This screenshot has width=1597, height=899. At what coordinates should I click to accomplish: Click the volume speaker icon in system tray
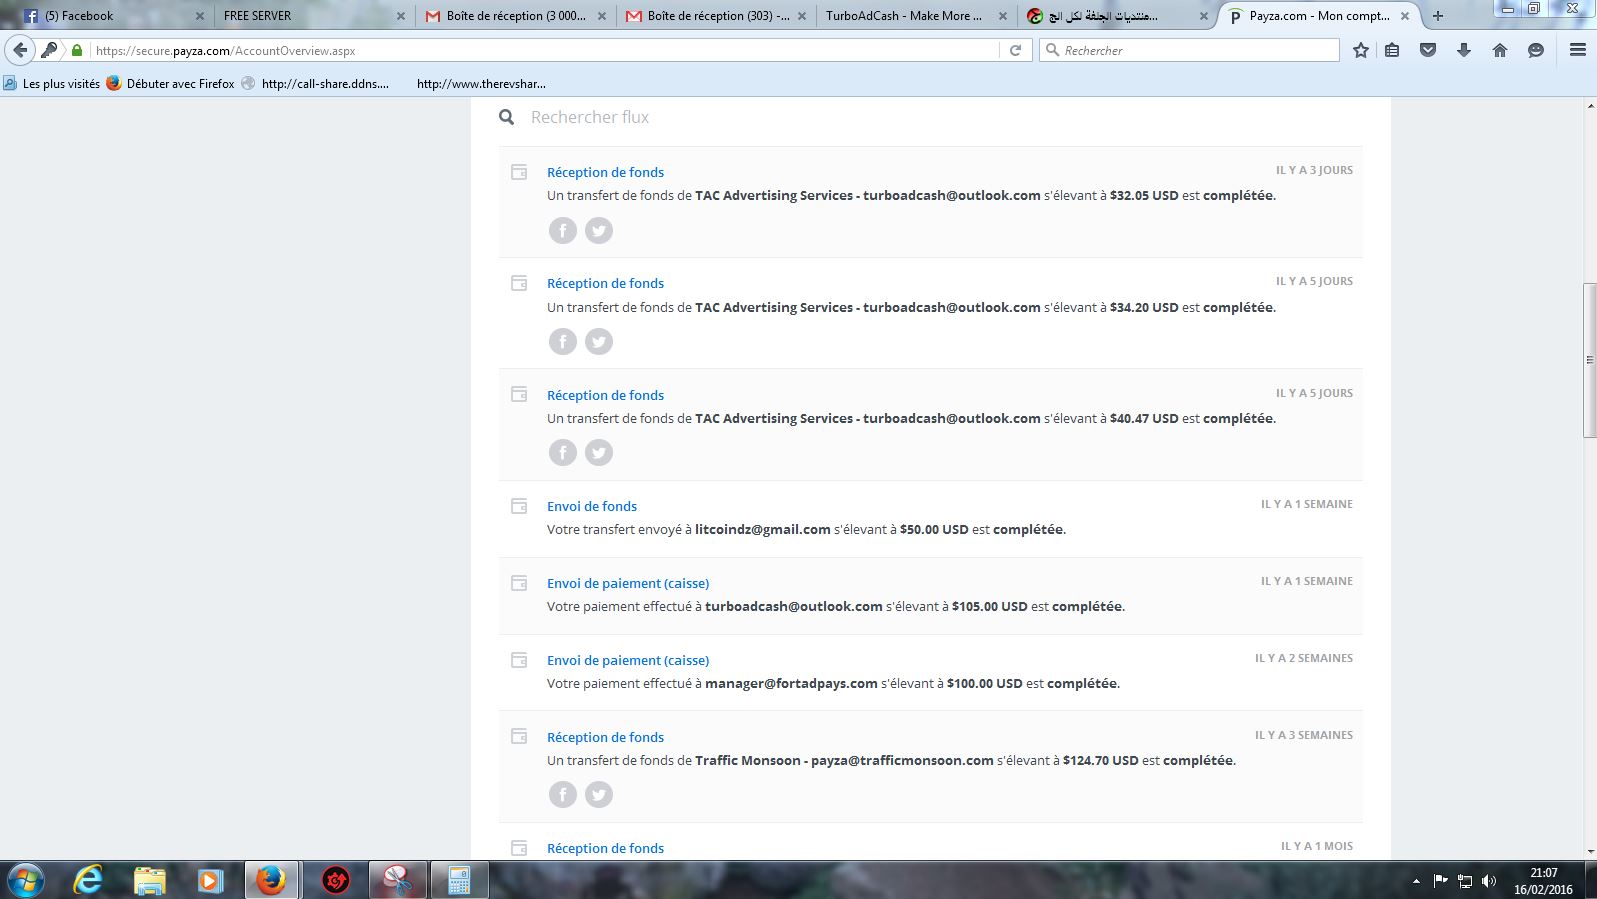click(1489, 881)
